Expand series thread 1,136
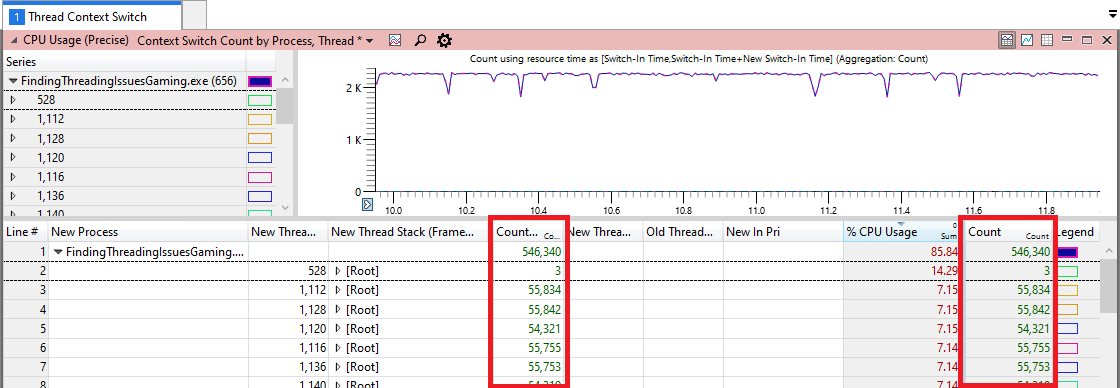This screenshot has width=1120, height=388. coord(13,196)
